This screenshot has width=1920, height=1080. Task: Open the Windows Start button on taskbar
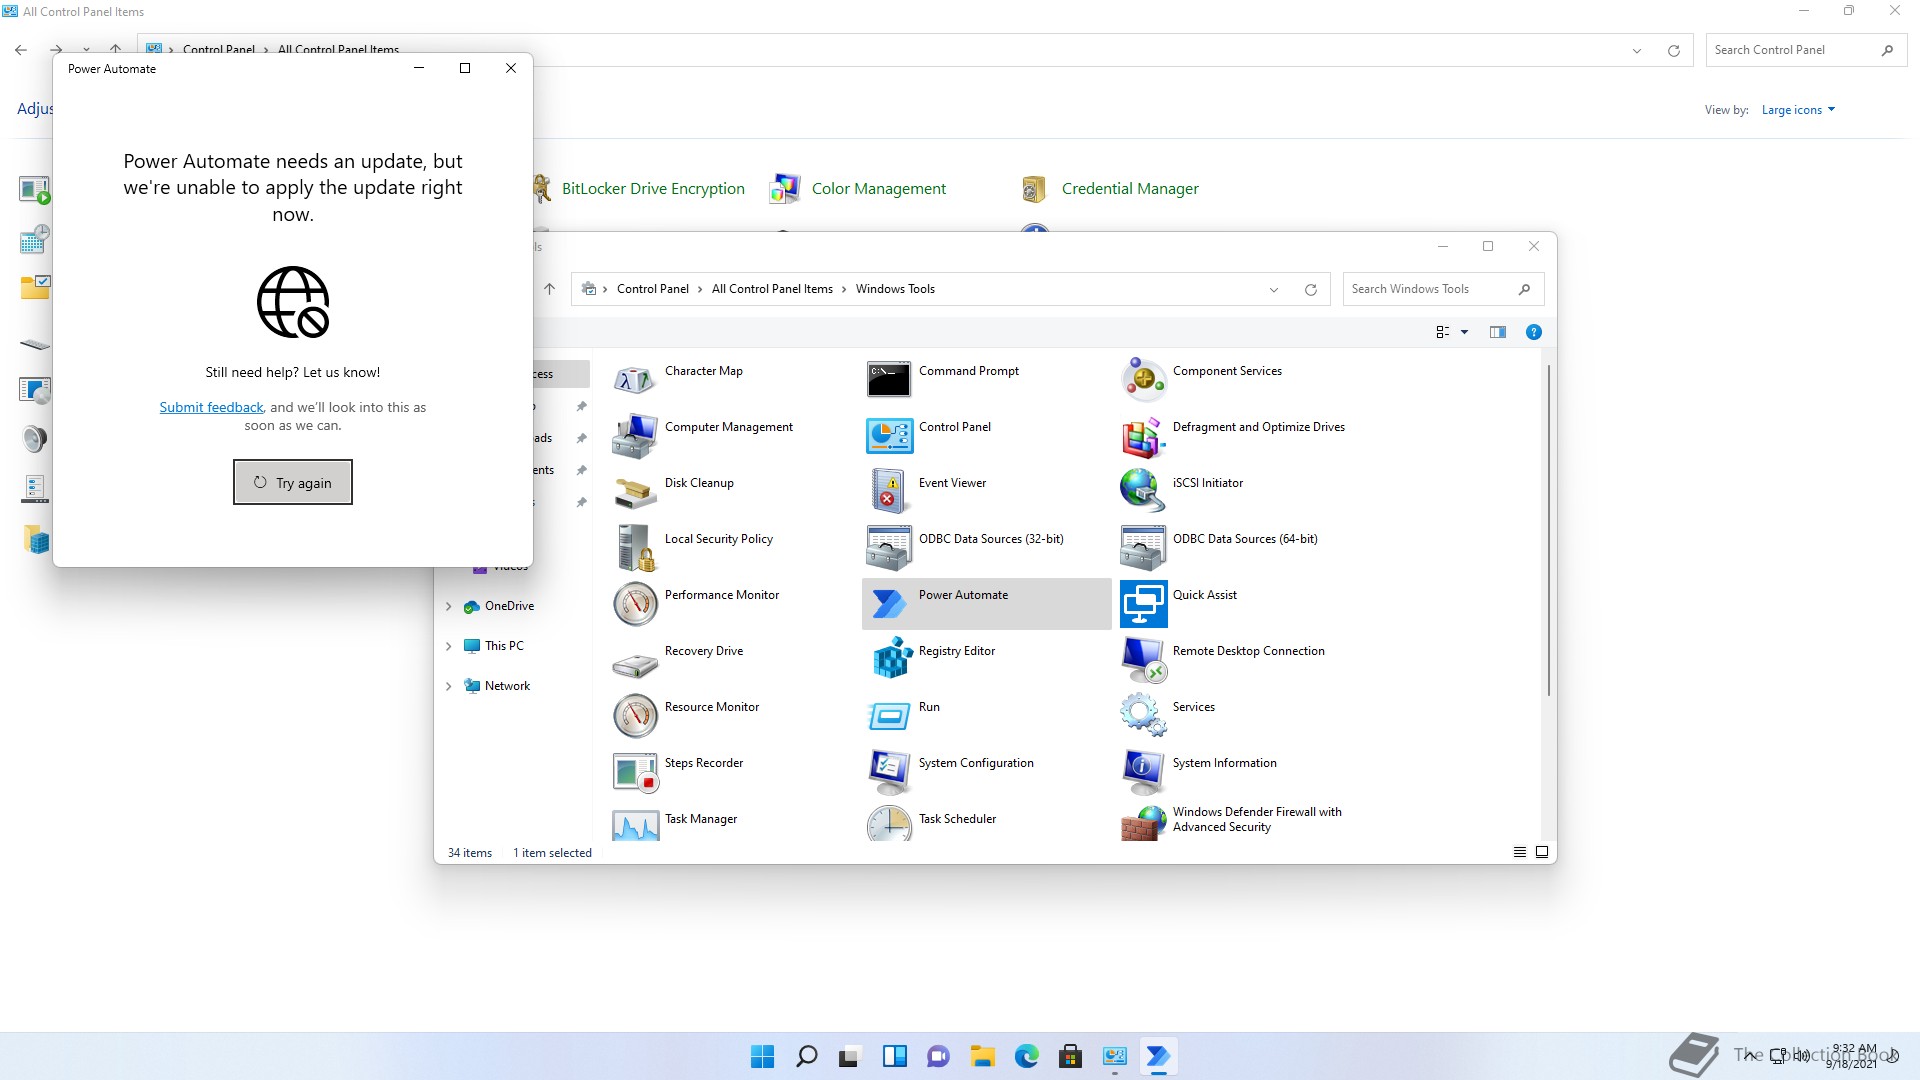762,1056
